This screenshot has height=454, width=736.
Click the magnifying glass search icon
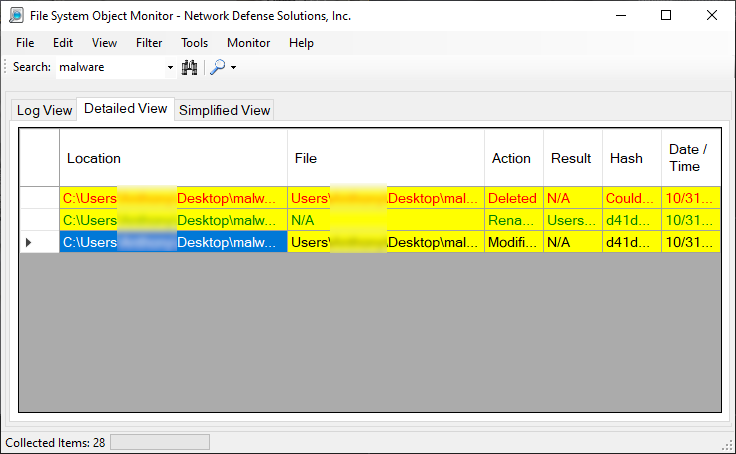tap(217, 67)
